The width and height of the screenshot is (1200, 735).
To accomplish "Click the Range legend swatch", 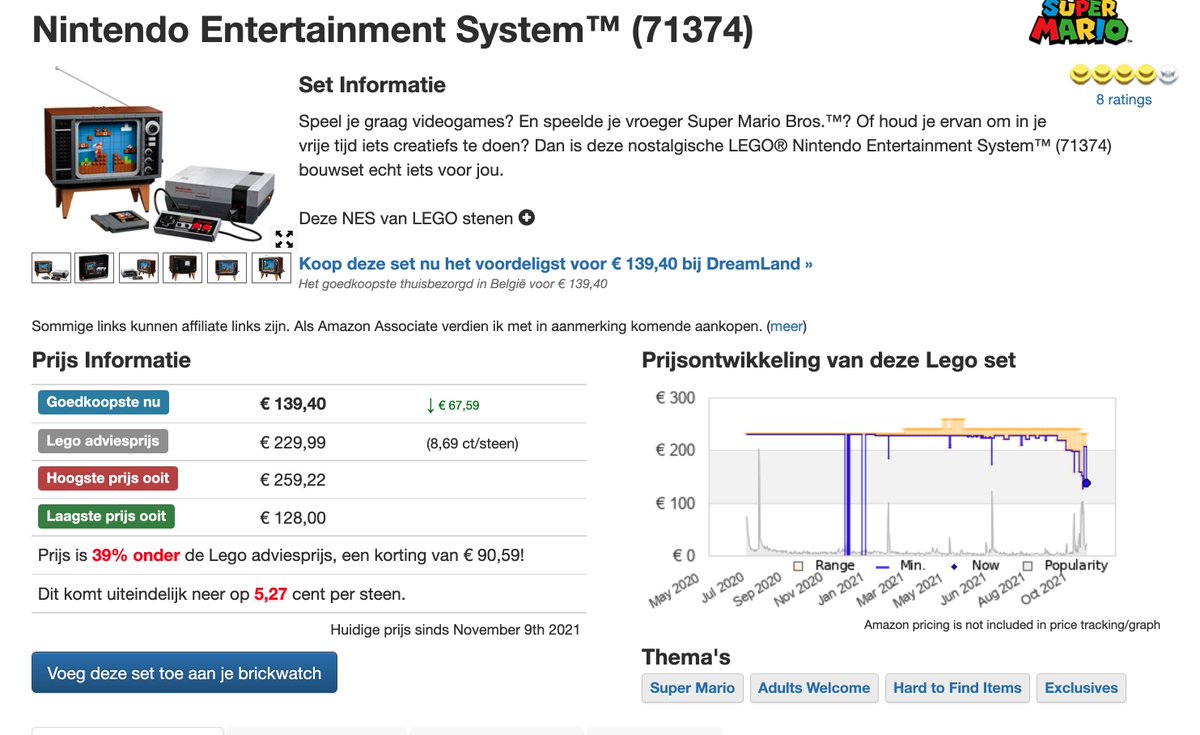I will [x=798, y=566].
